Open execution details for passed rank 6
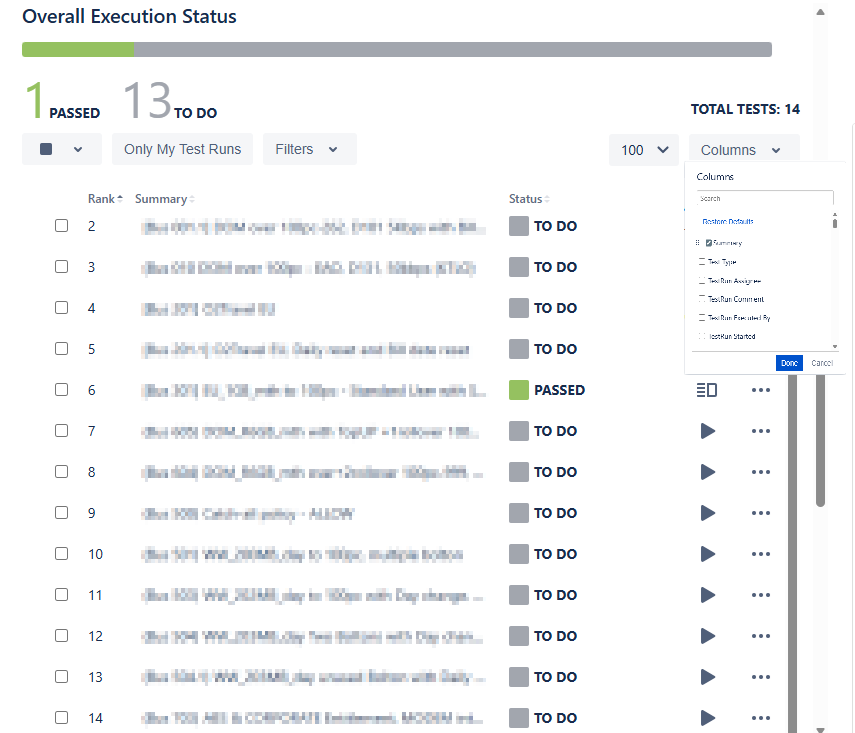The image size is (855, 733). pos(707,390)
